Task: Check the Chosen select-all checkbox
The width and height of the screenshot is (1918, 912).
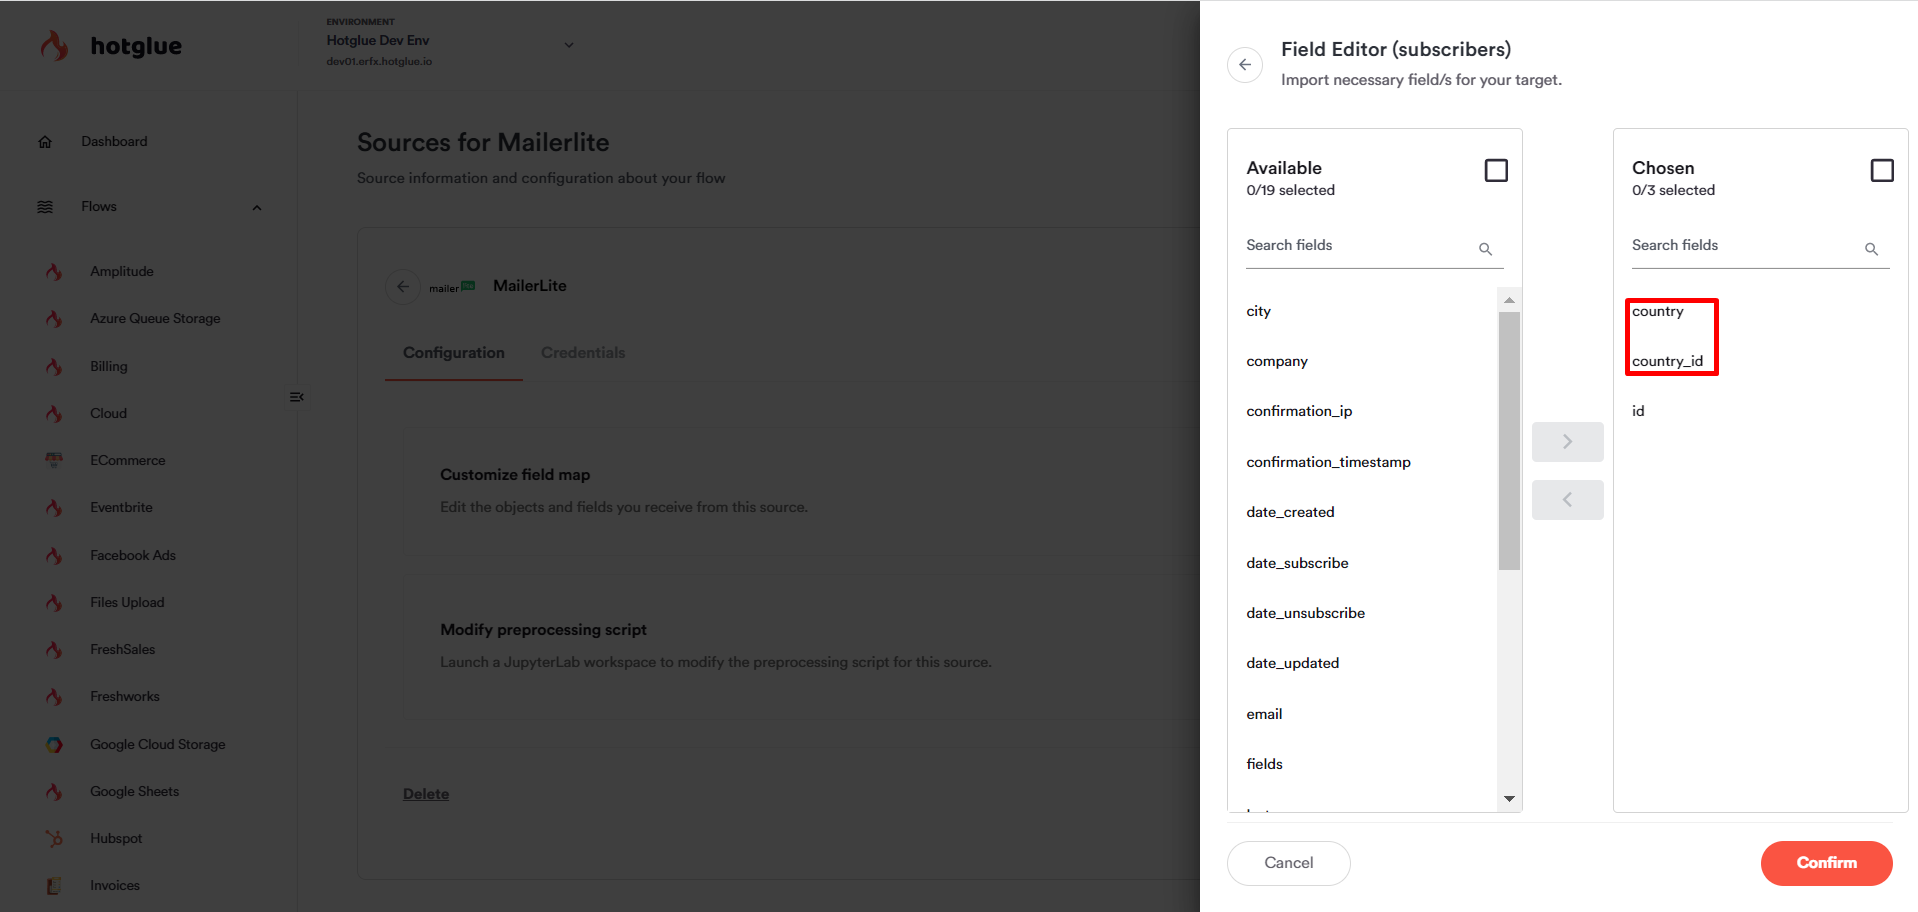Action: pos(1882,171)
